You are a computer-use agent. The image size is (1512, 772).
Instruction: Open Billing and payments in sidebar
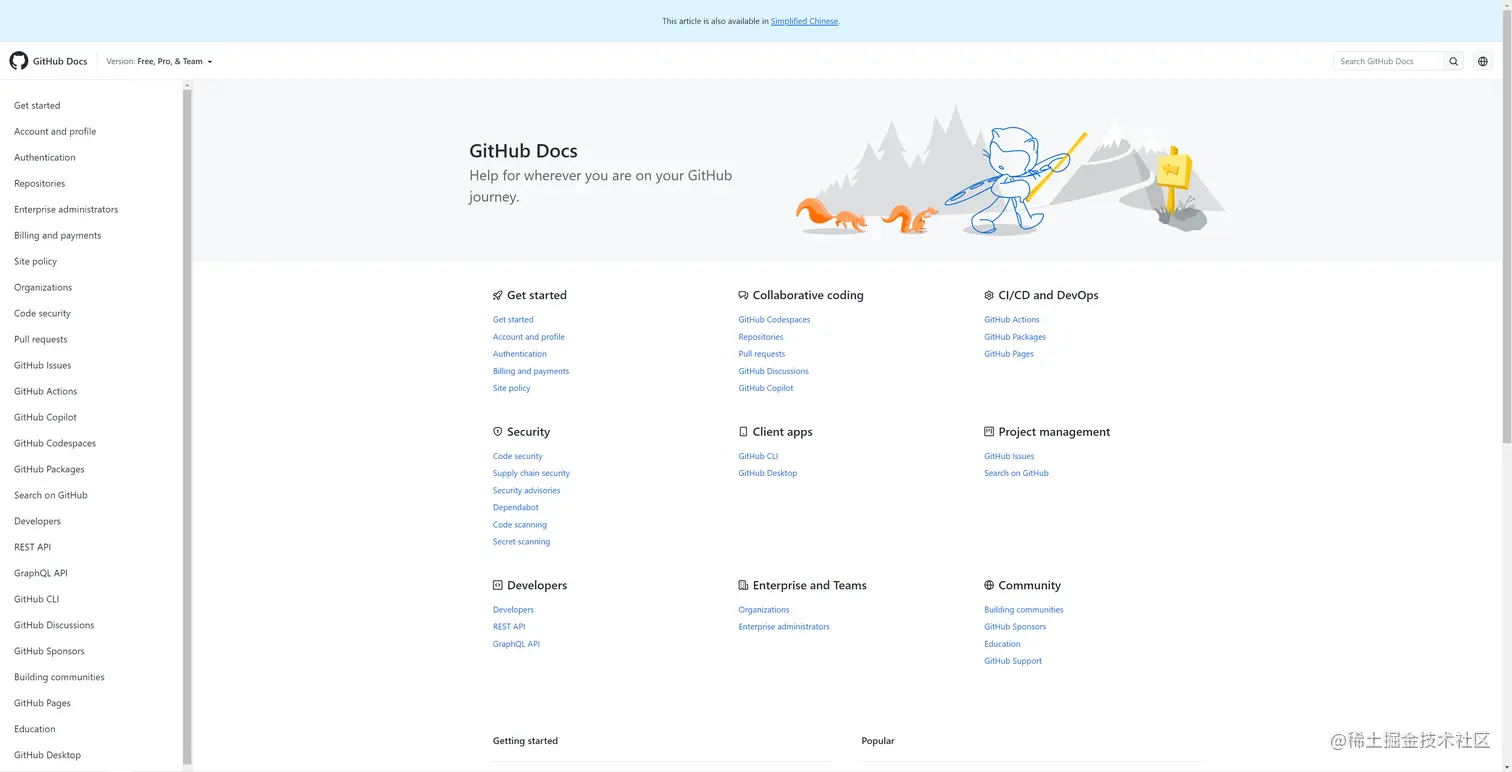pos(58,235)
